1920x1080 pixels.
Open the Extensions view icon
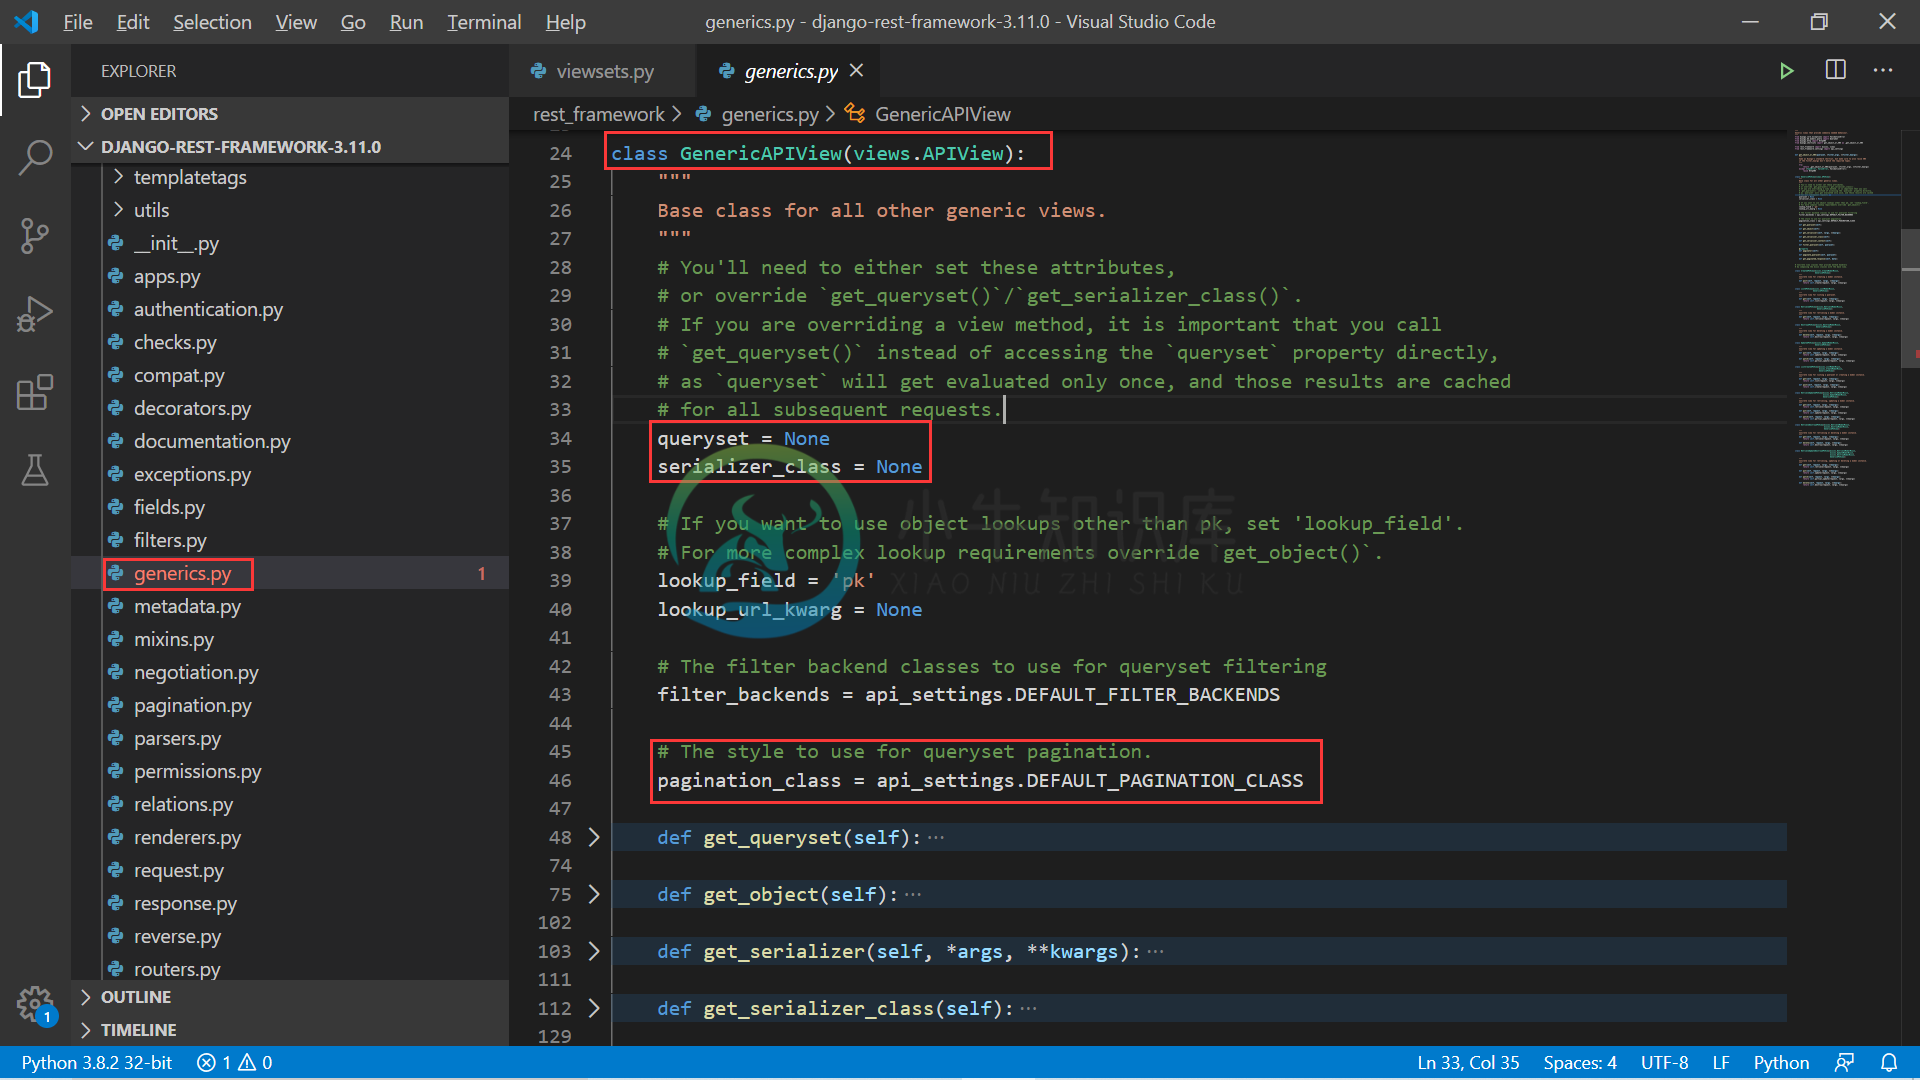[35, 392]
